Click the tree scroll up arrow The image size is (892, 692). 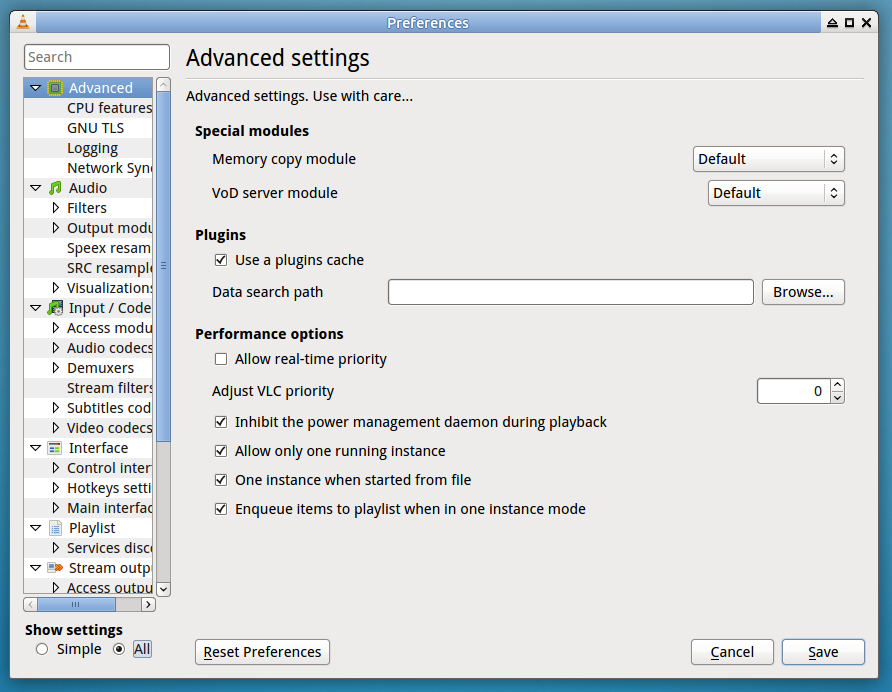pyautogui.click(x=163, y=85)
